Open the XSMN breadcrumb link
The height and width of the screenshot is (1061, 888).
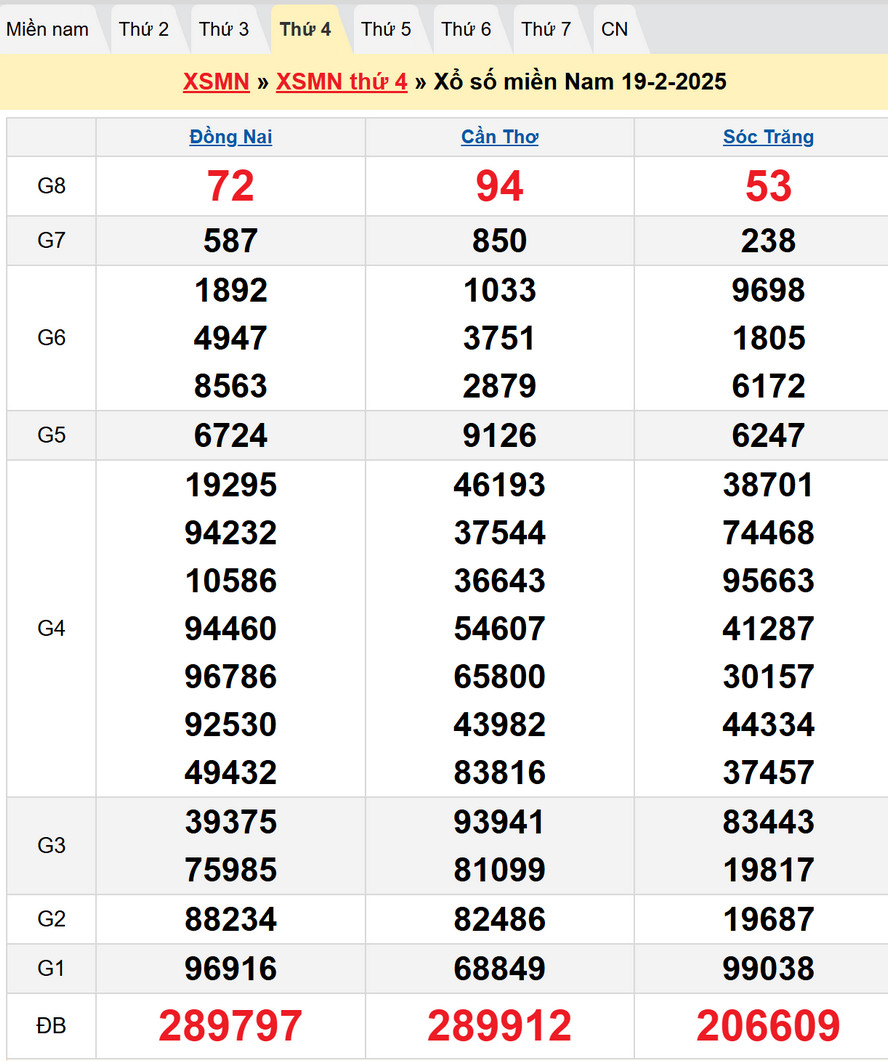(216, 82)
